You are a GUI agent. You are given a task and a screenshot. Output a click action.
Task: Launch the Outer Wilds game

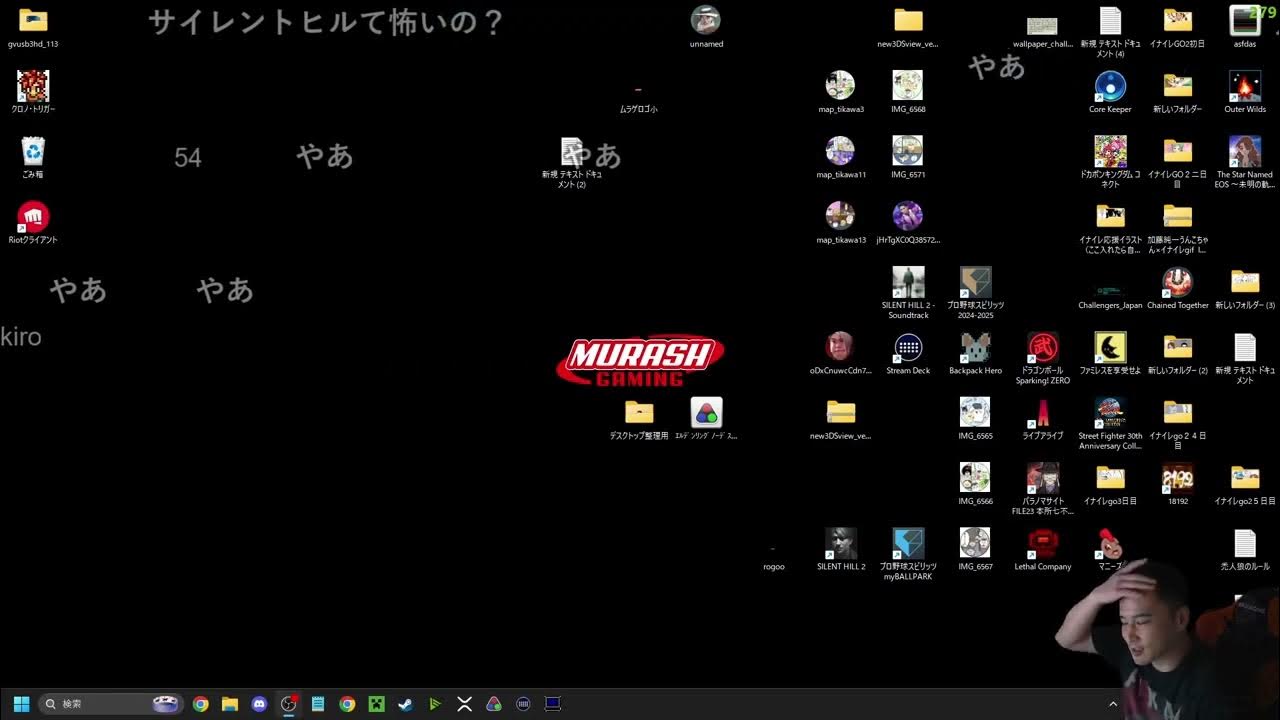pos(1244,86)
